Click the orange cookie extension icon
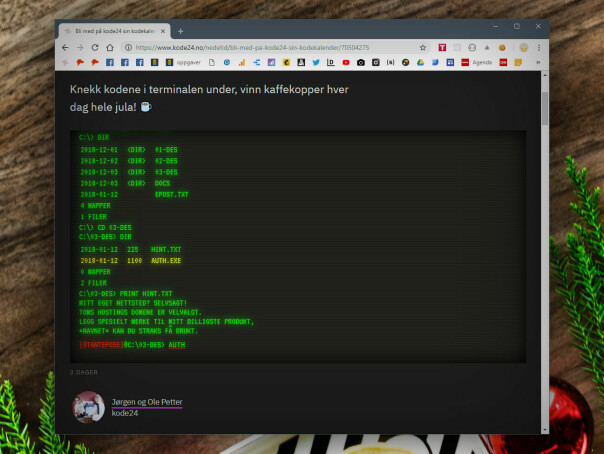604x454 pixels. (502, 47)
